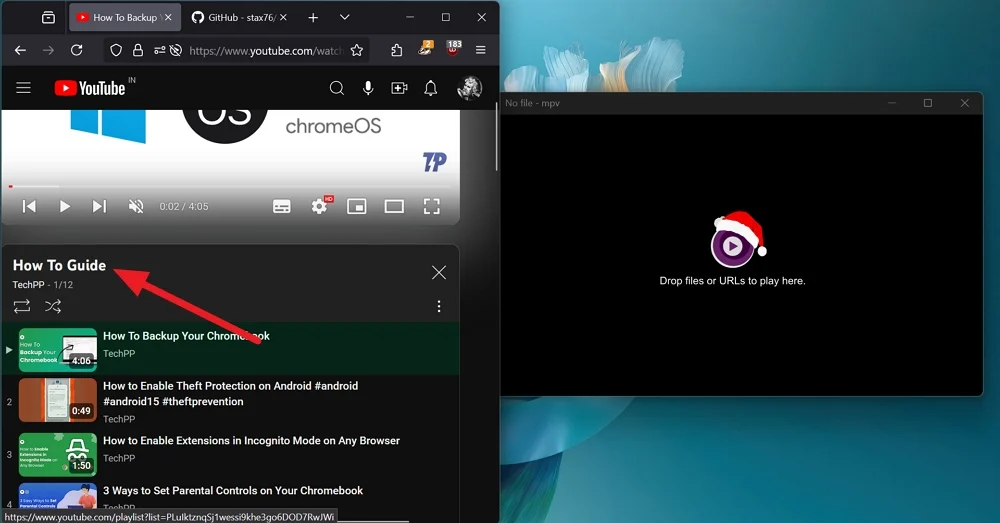Enable loop playlist
The image size is (1000, 523).
[x=22, y=307]
